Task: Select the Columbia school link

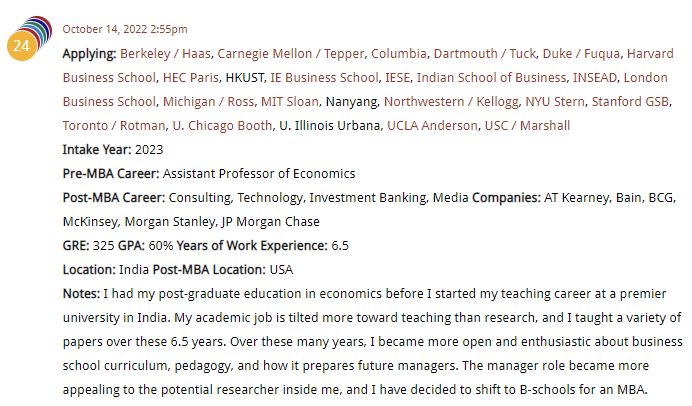Action: point(399,54)
